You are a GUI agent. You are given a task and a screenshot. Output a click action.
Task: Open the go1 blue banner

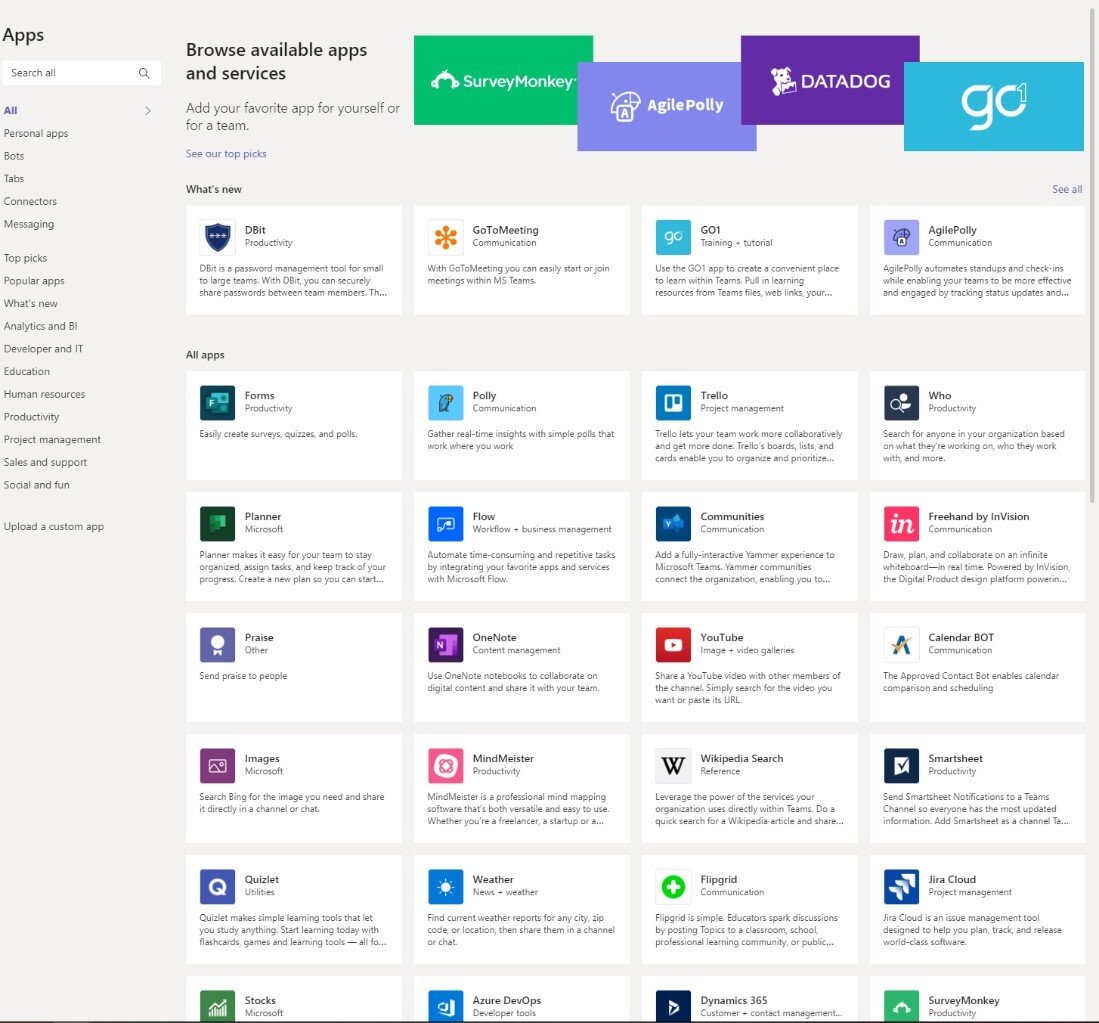point(994,107)
